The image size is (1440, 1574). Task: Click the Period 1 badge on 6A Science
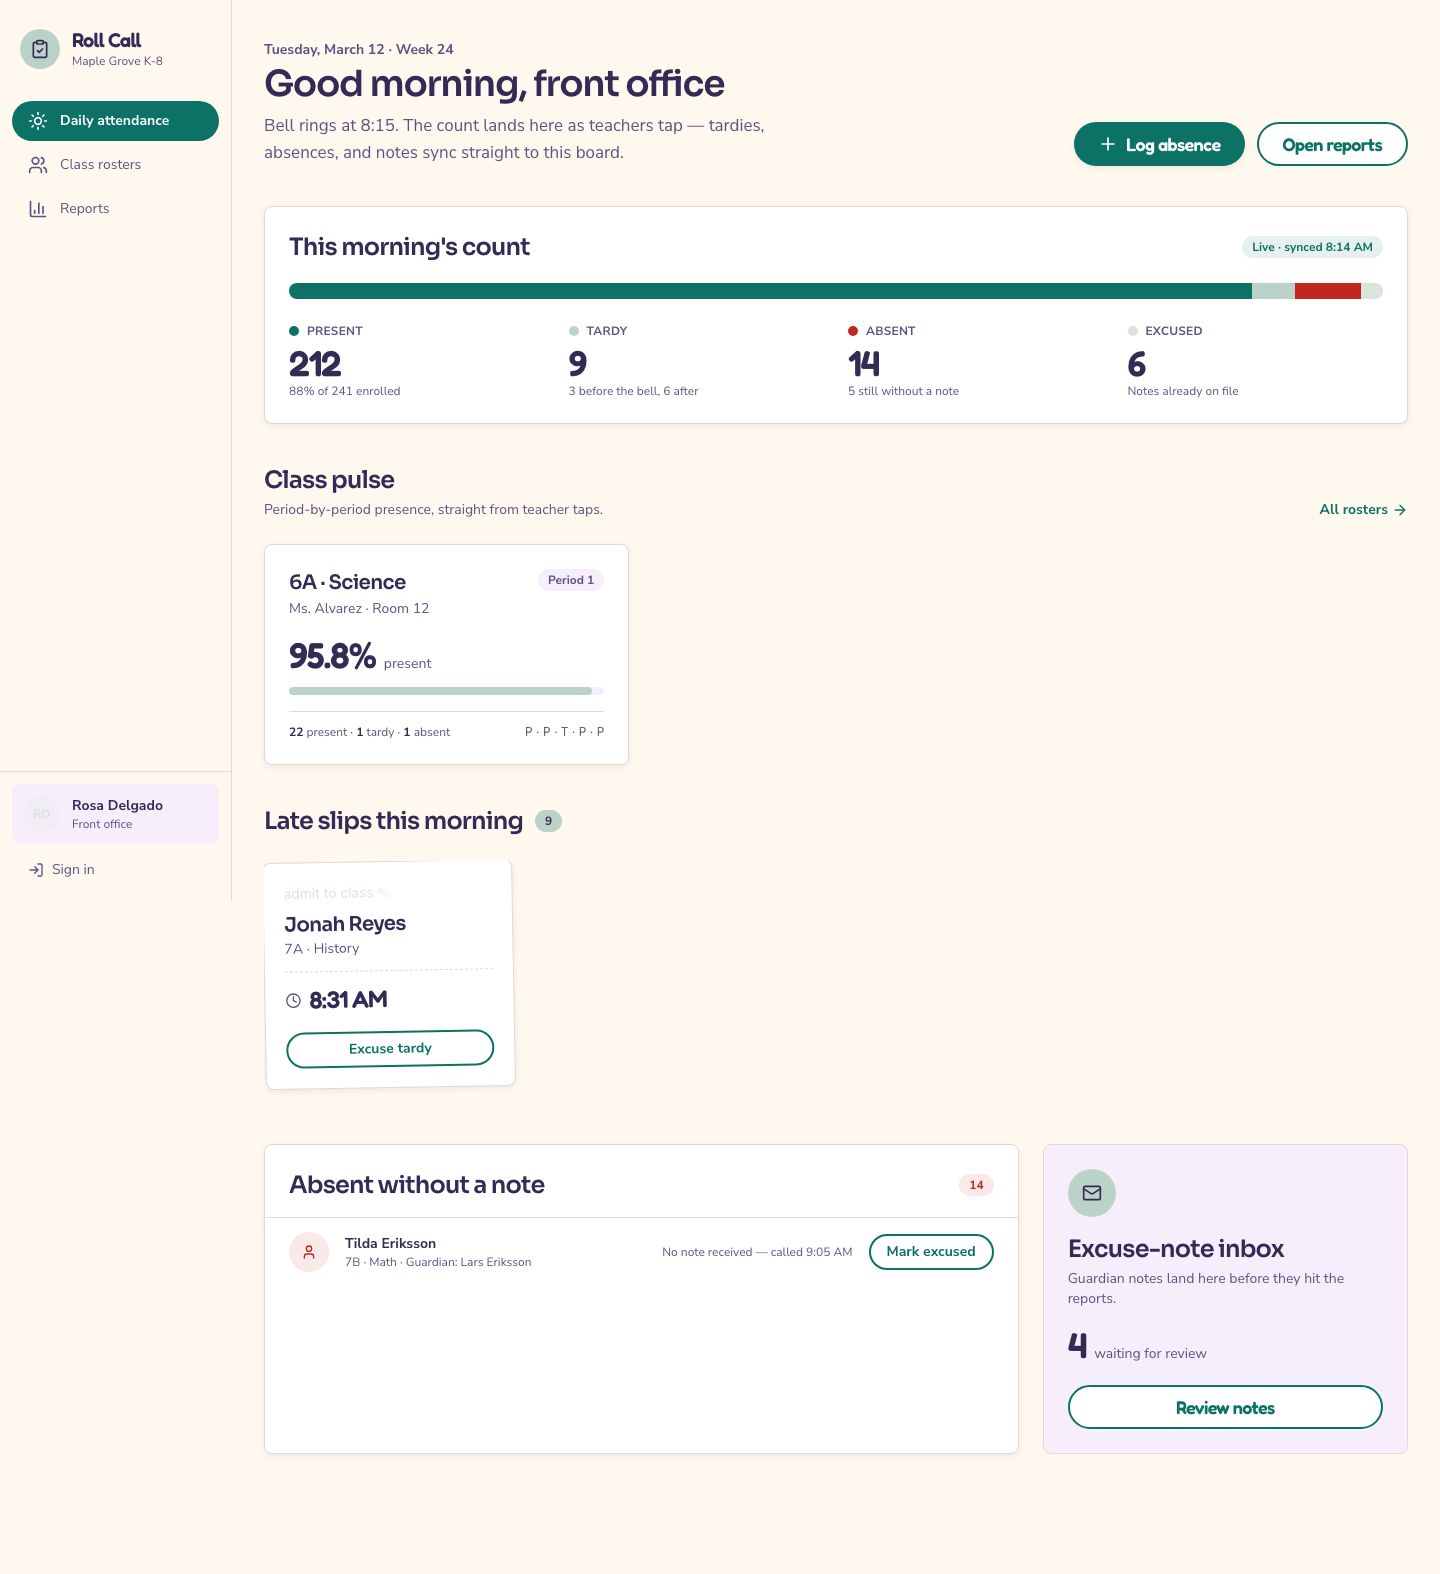[x=571, y=580]
